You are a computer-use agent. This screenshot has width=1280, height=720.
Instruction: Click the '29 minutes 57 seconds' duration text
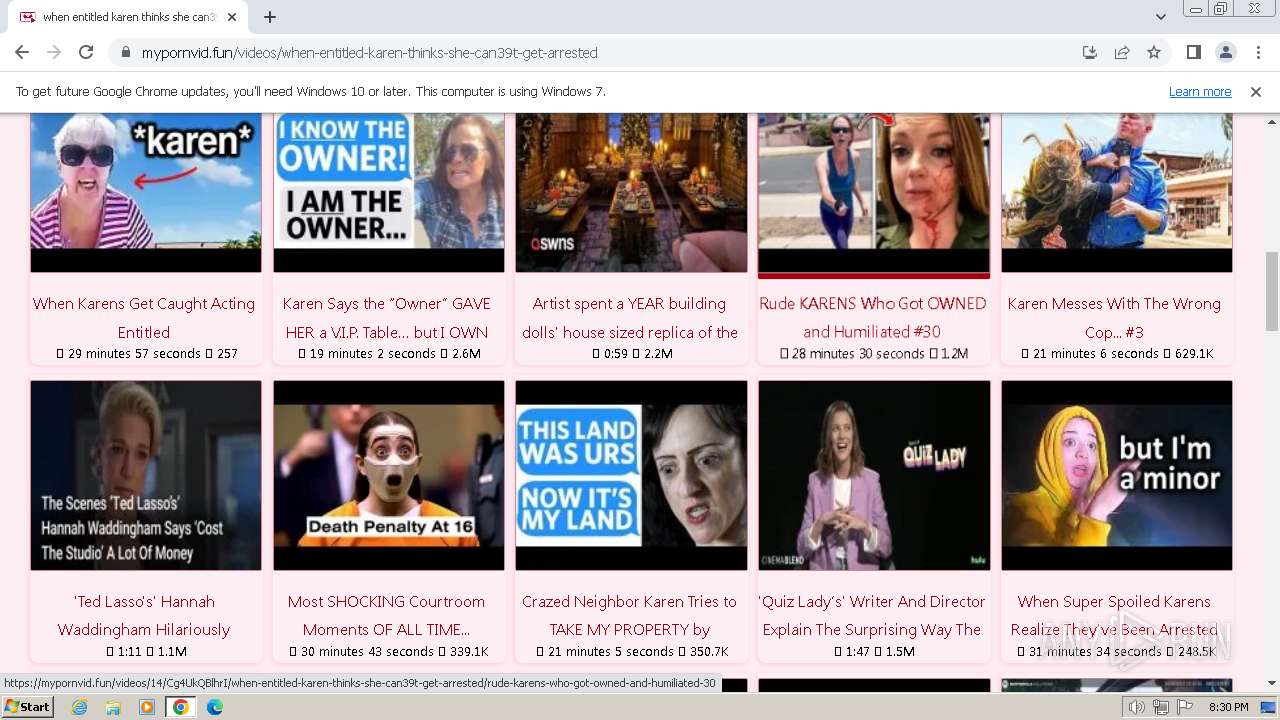click(135, 354)
